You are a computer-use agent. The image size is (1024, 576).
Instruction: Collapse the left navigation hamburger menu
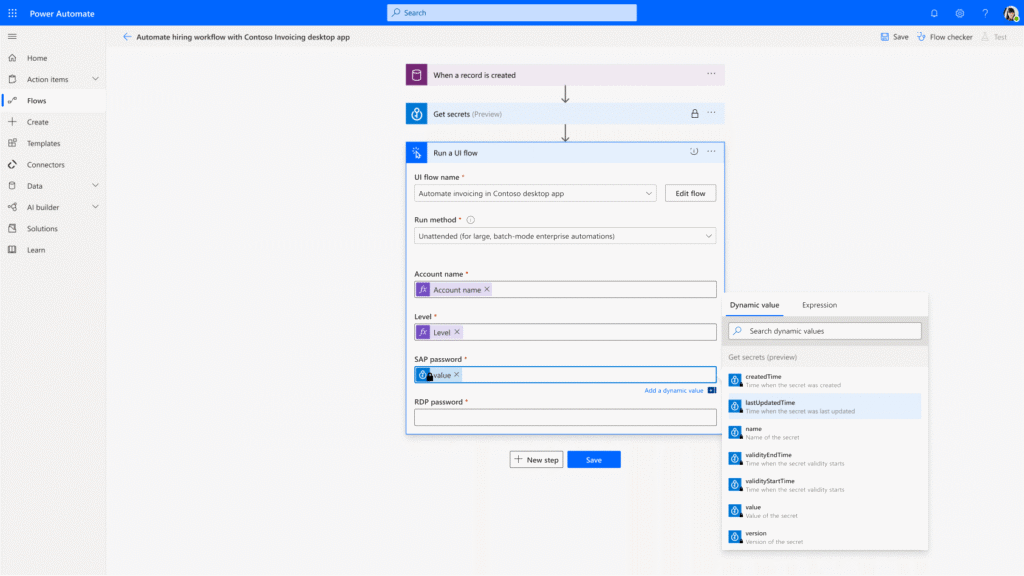[x=12, y=37]
